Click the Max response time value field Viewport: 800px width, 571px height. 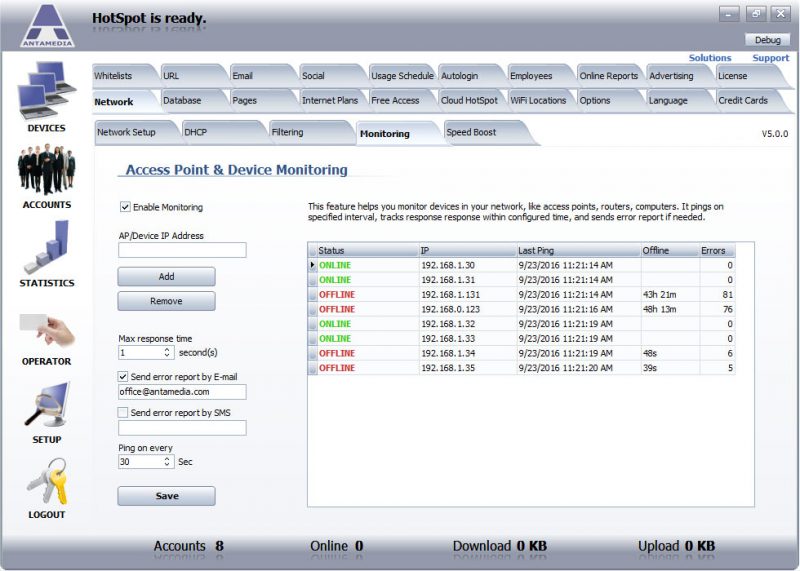tap(141, 352)
